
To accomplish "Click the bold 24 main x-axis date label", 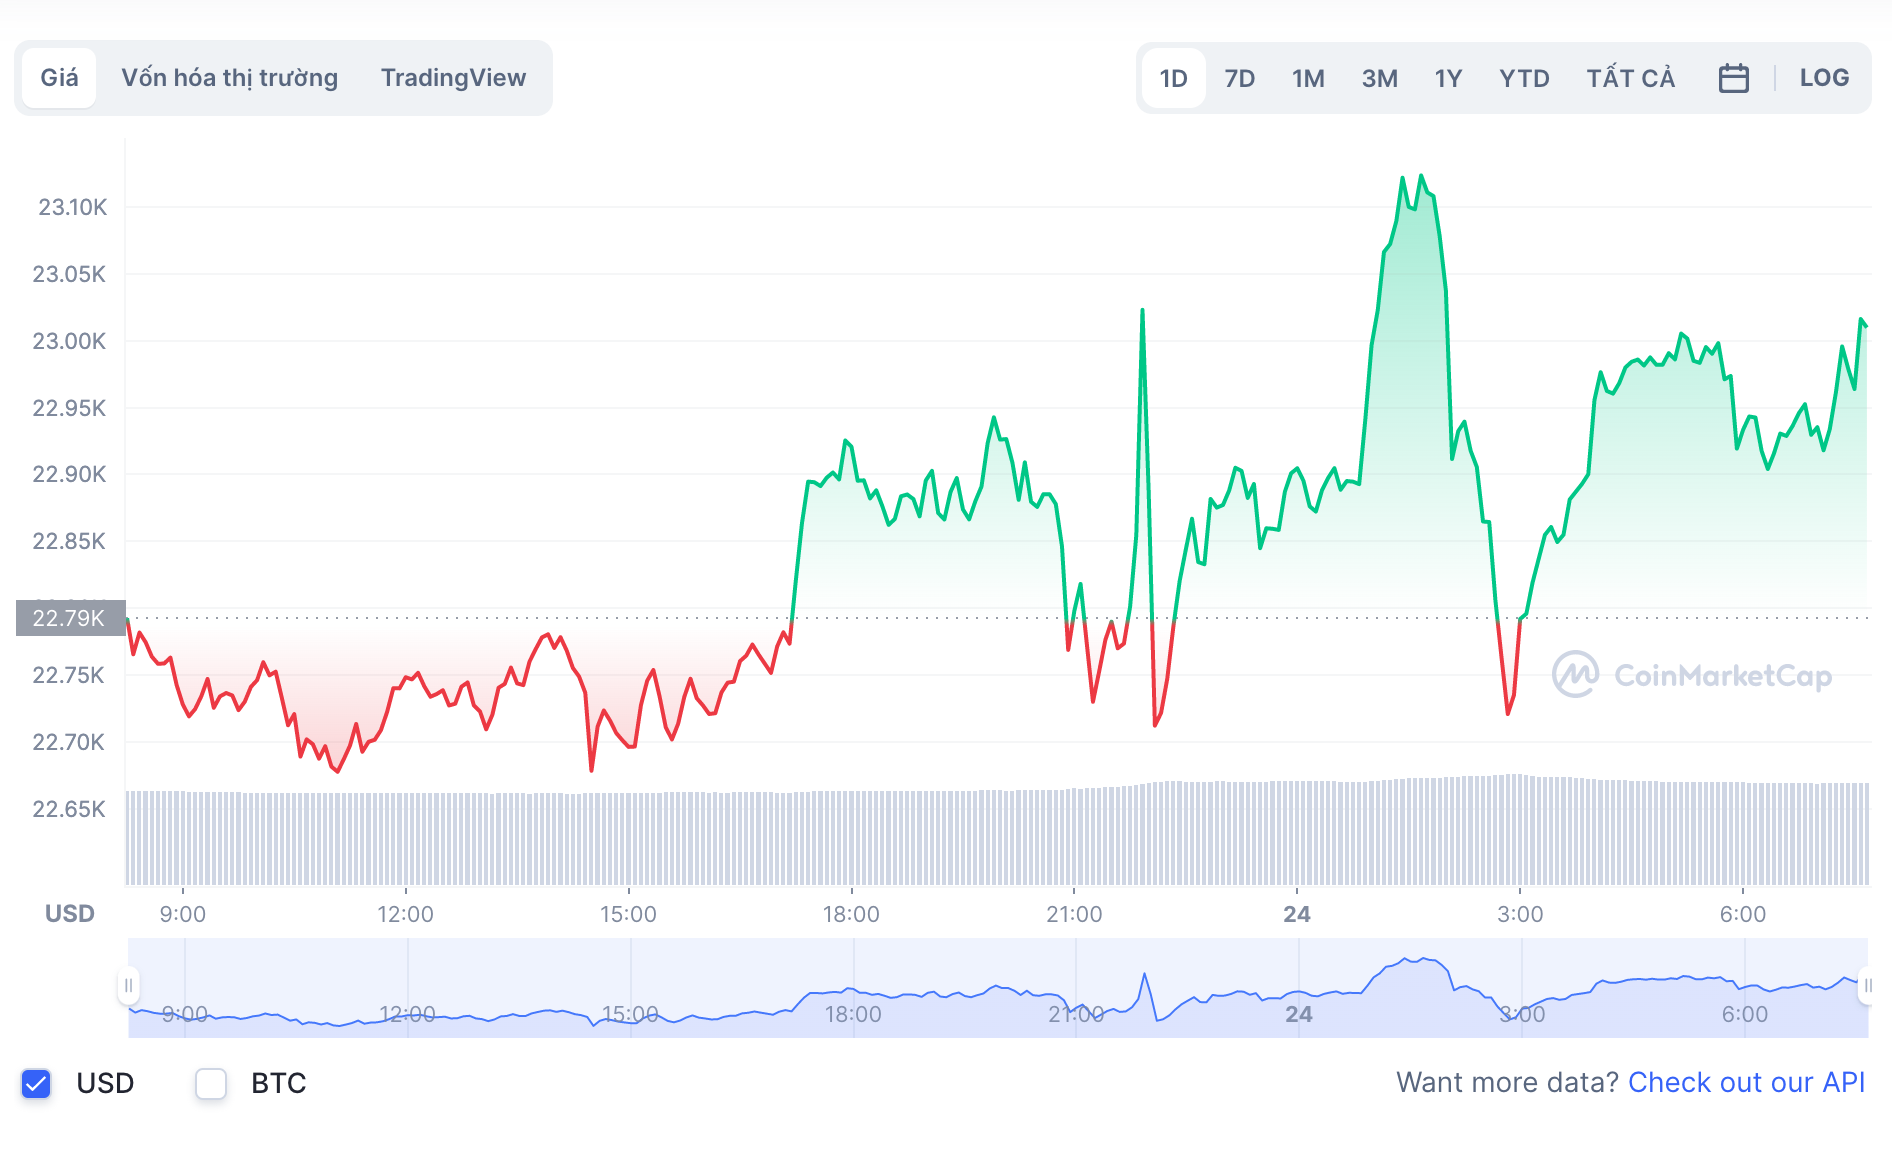I will (x=1297, y=914).
